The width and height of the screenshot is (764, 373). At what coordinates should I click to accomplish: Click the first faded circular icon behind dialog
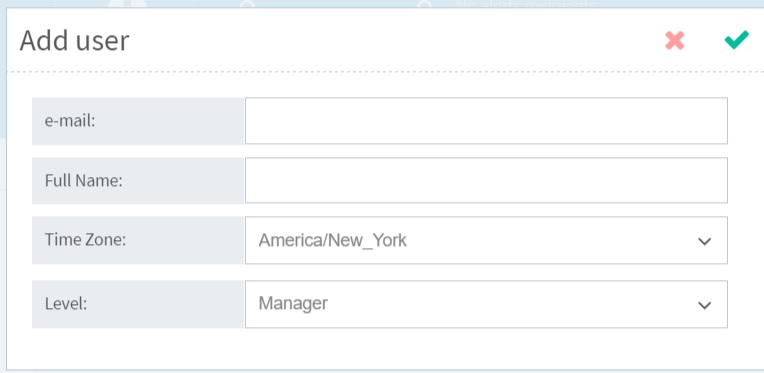pyautogui.click(x=248, y=4)
